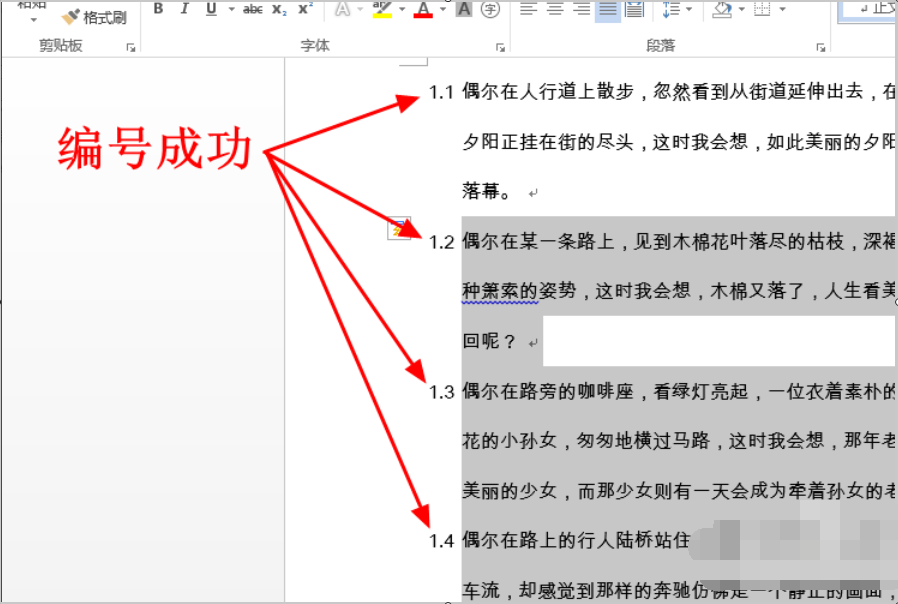Open the Font group dialog launcher

click(502, 44)
